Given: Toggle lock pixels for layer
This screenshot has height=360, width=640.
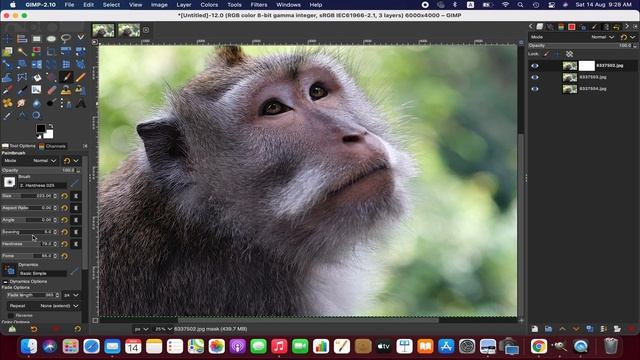Looking at the screenshot, I should (547, 54).
